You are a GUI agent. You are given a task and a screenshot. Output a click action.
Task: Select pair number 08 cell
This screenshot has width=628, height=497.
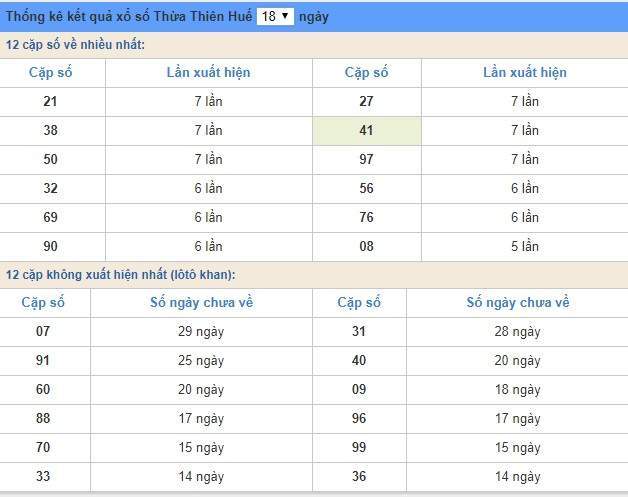coord(366,246)
